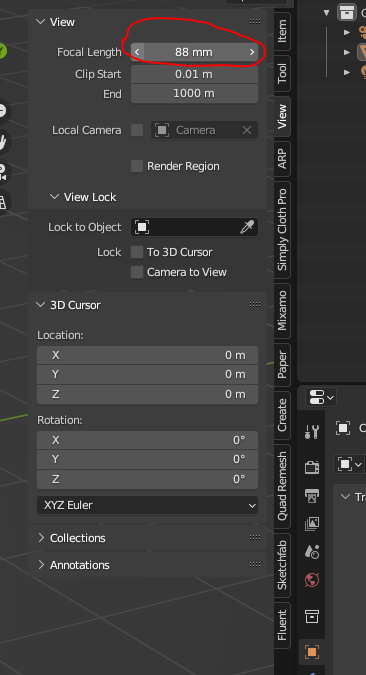This screenshot has height=675, width=366.
Task: Switch to the Item sidebar tab
Action: (282, 31)
